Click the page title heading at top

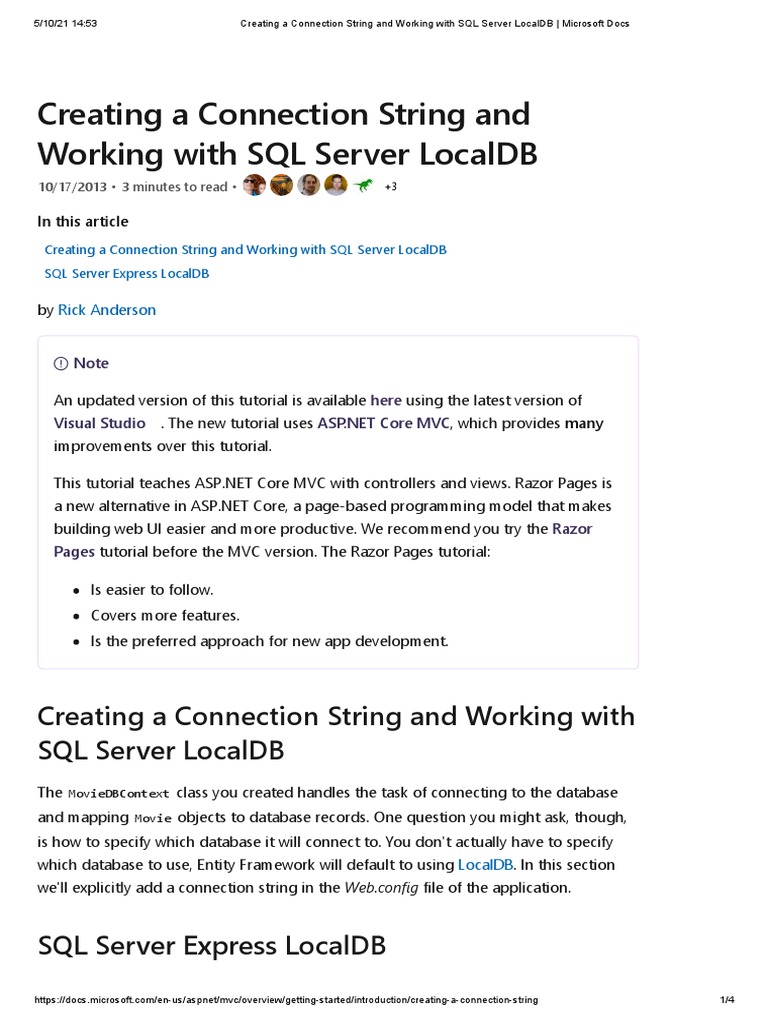(287, 134)
